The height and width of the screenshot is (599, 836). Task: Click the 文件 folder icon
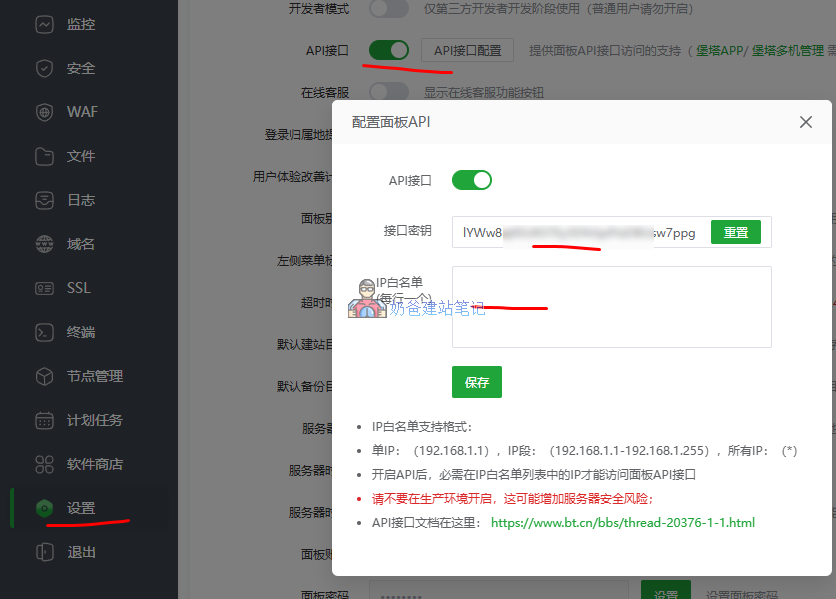[x=44, y=156]
